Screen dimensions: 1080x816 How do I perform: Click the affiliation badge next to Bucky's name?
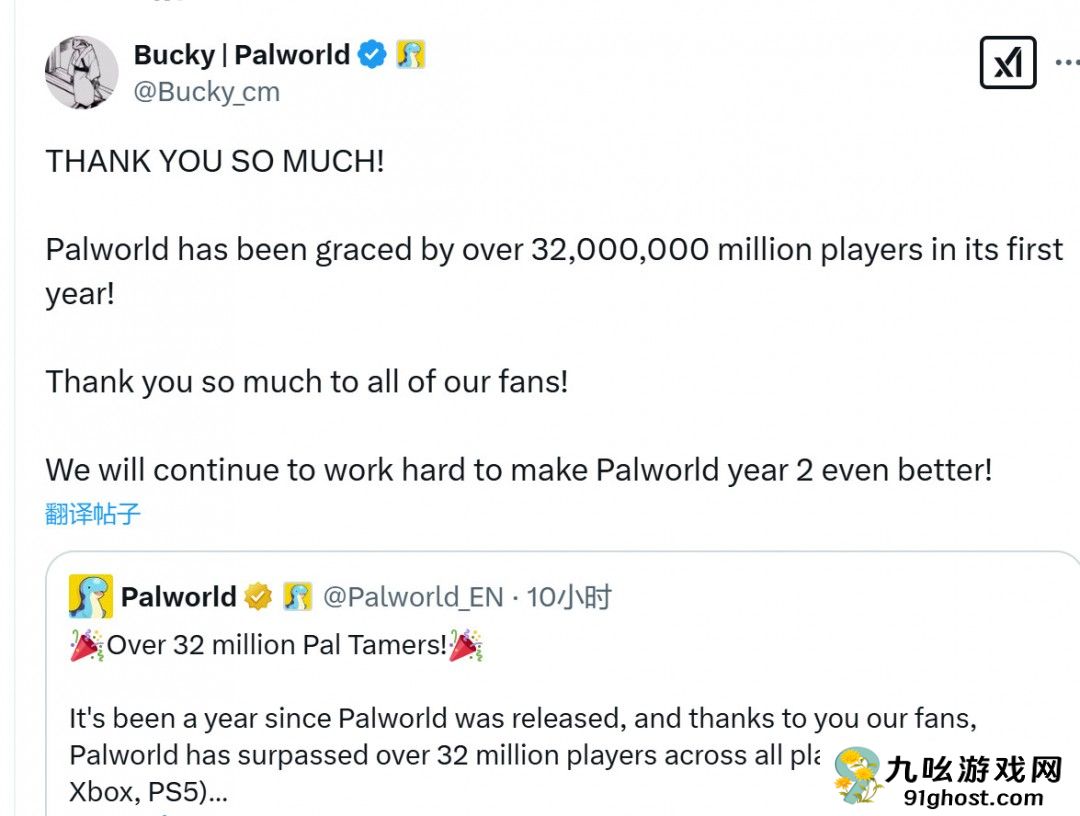410,54
